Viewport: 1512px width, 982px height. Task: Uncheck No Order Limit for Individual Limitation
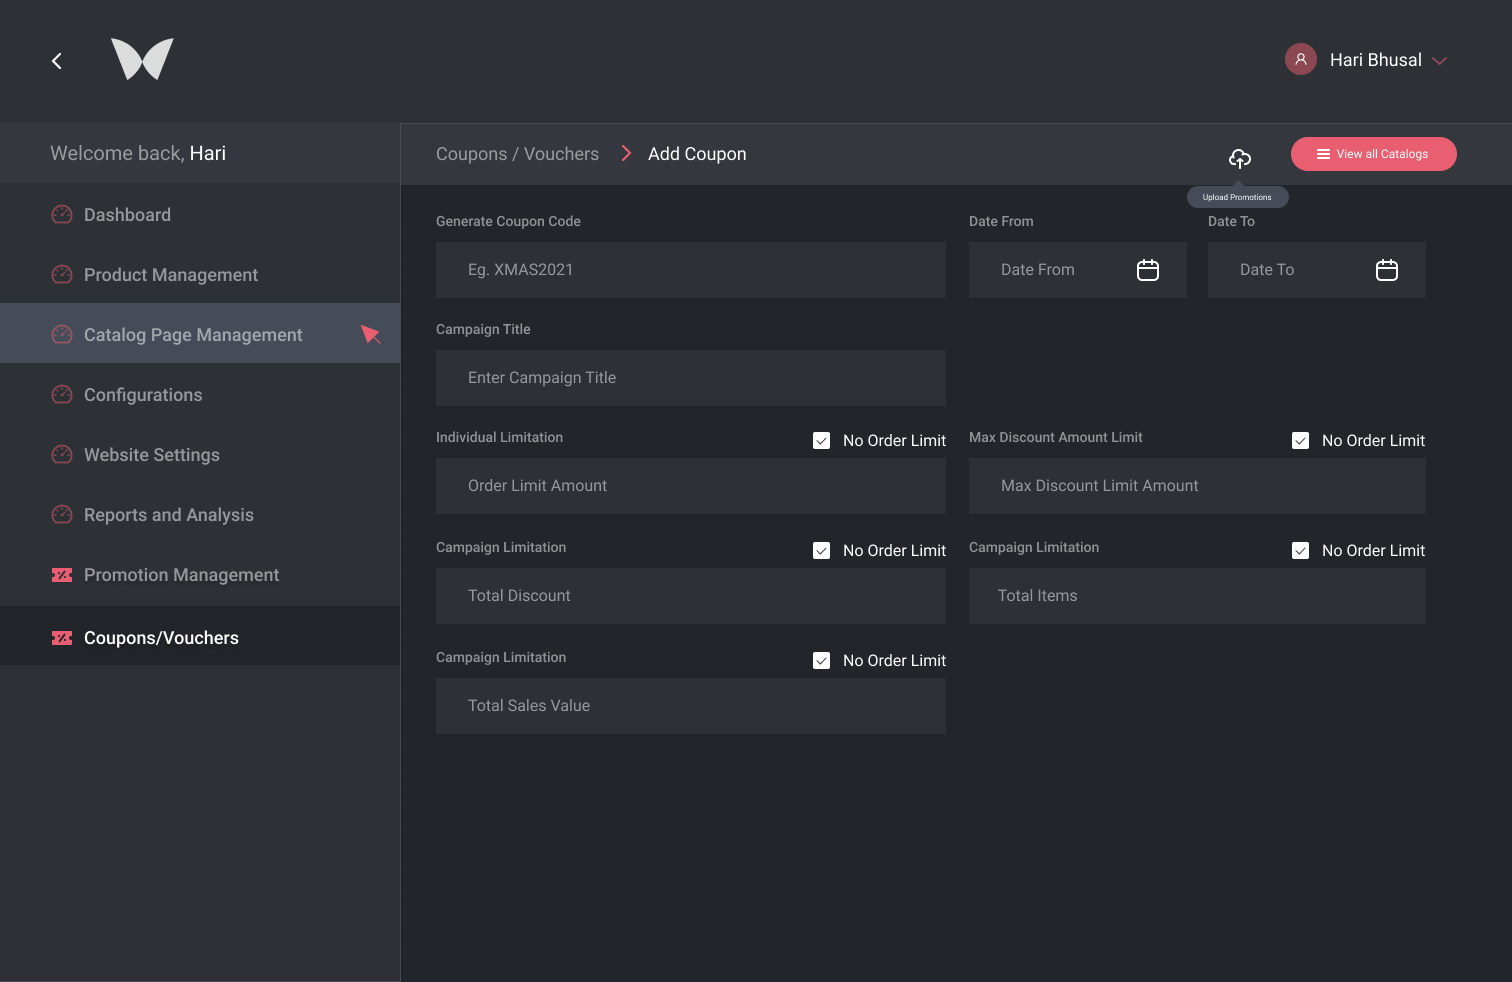click(x=821, y=441)
